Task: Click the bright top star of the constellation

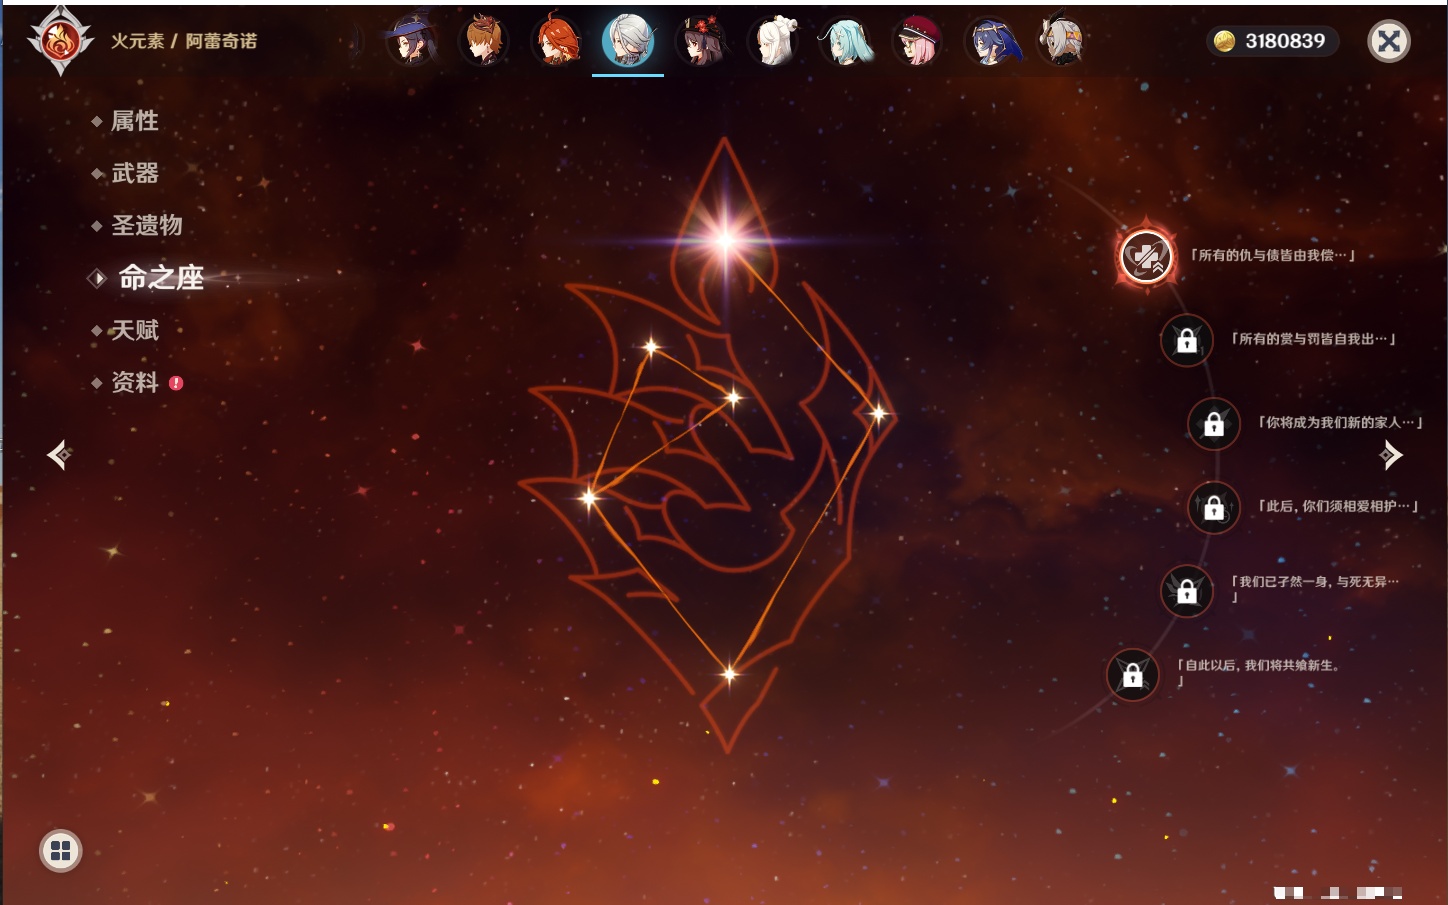Action: [725, 239]
